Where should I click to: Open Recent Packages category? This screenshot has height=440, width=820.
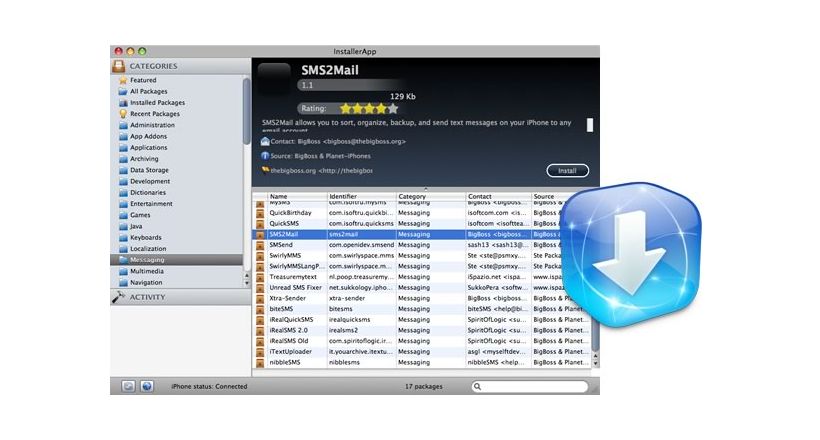coord(155,114)
